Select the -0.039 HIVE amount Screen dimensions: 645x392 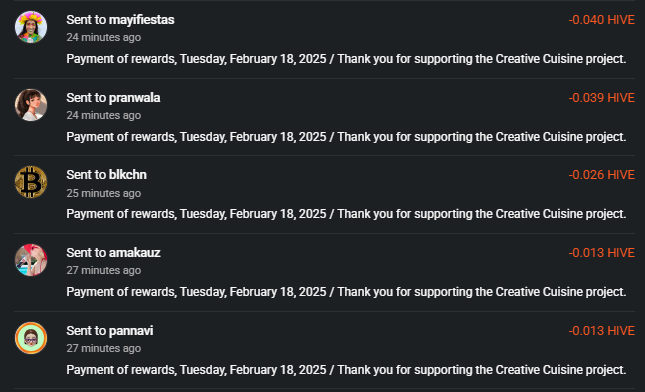(x=601, y=98)
